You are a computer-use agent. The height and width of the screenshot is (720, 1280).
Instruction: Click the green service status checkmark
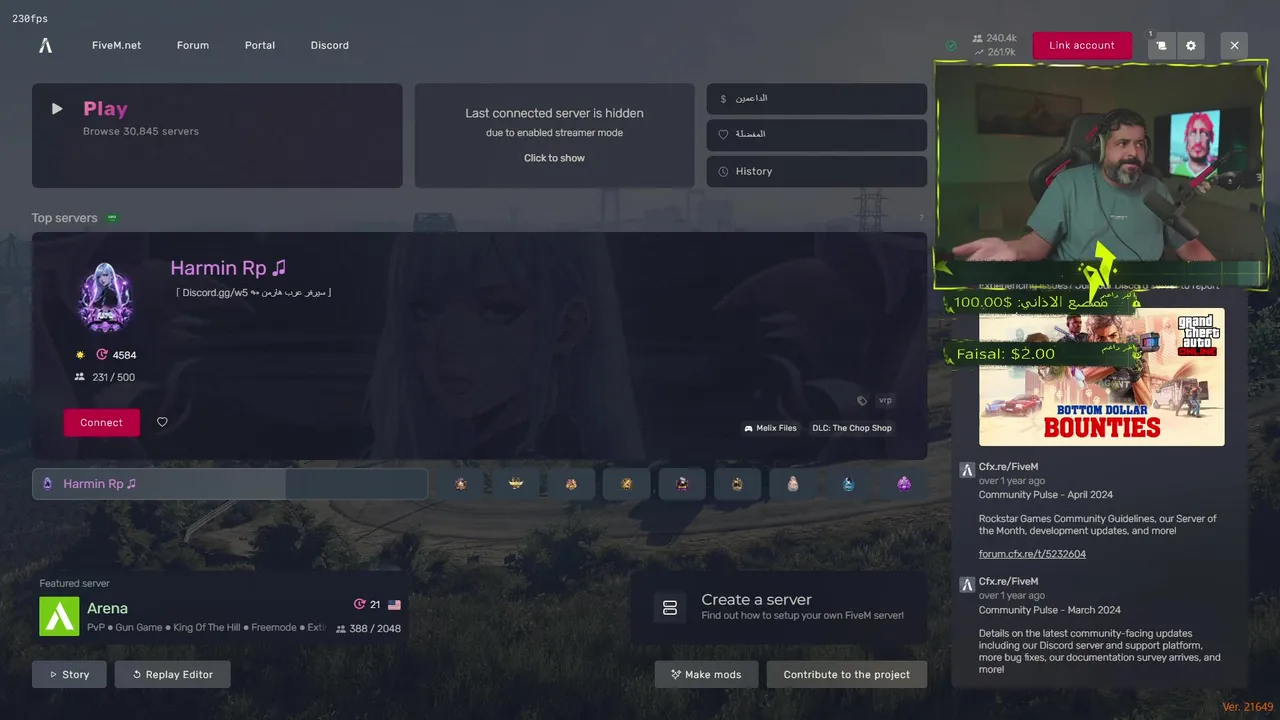(x=951, y=45)
